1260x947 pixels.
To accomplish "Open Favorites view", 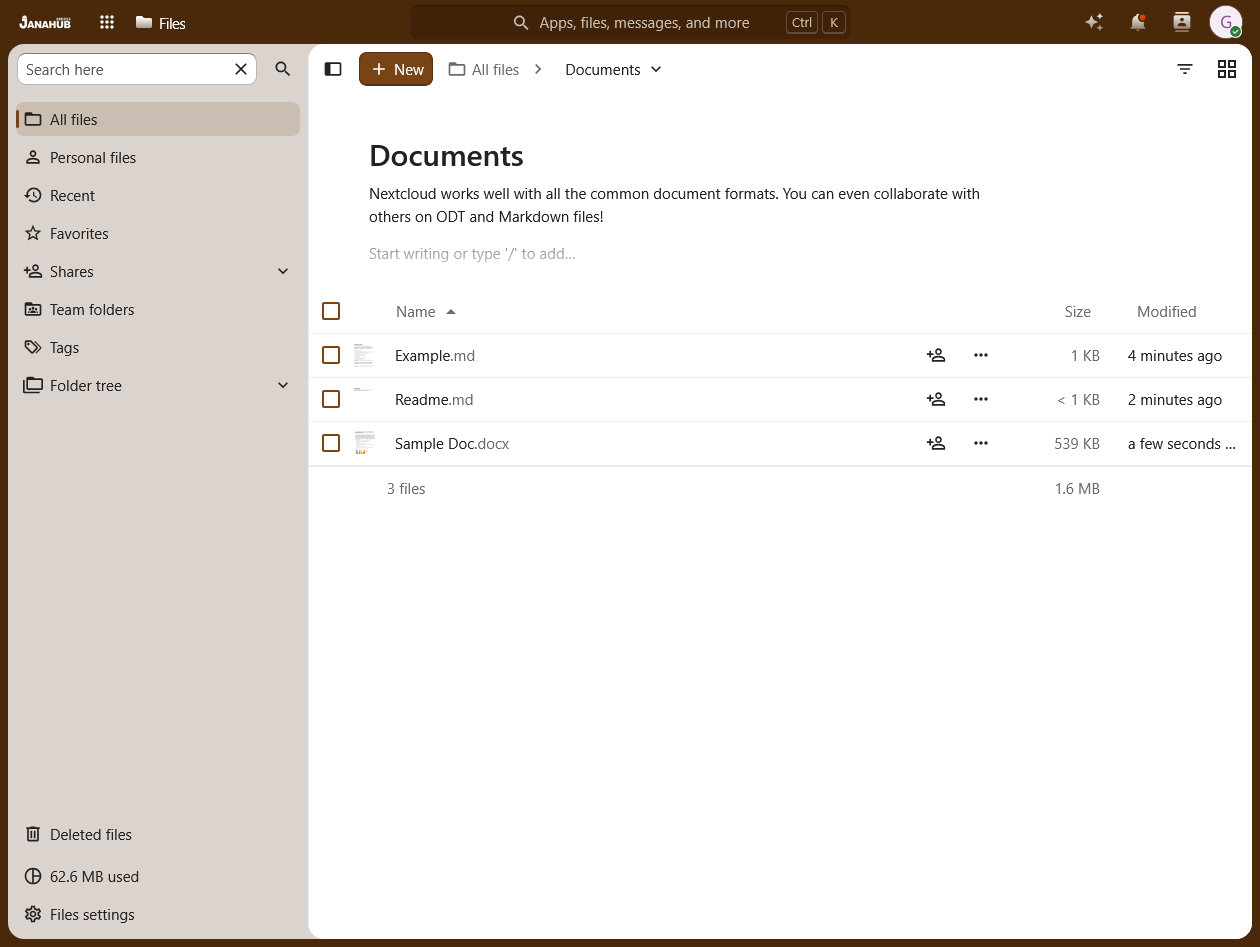I will click(x=158, y=233).
